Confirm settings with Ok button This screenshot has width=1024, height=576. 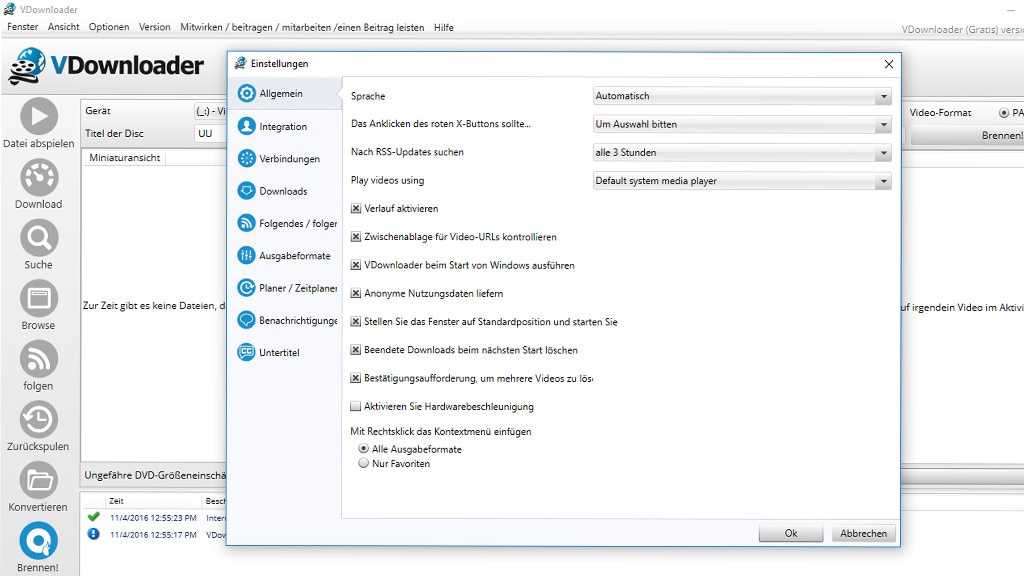(x=791, y=533)
